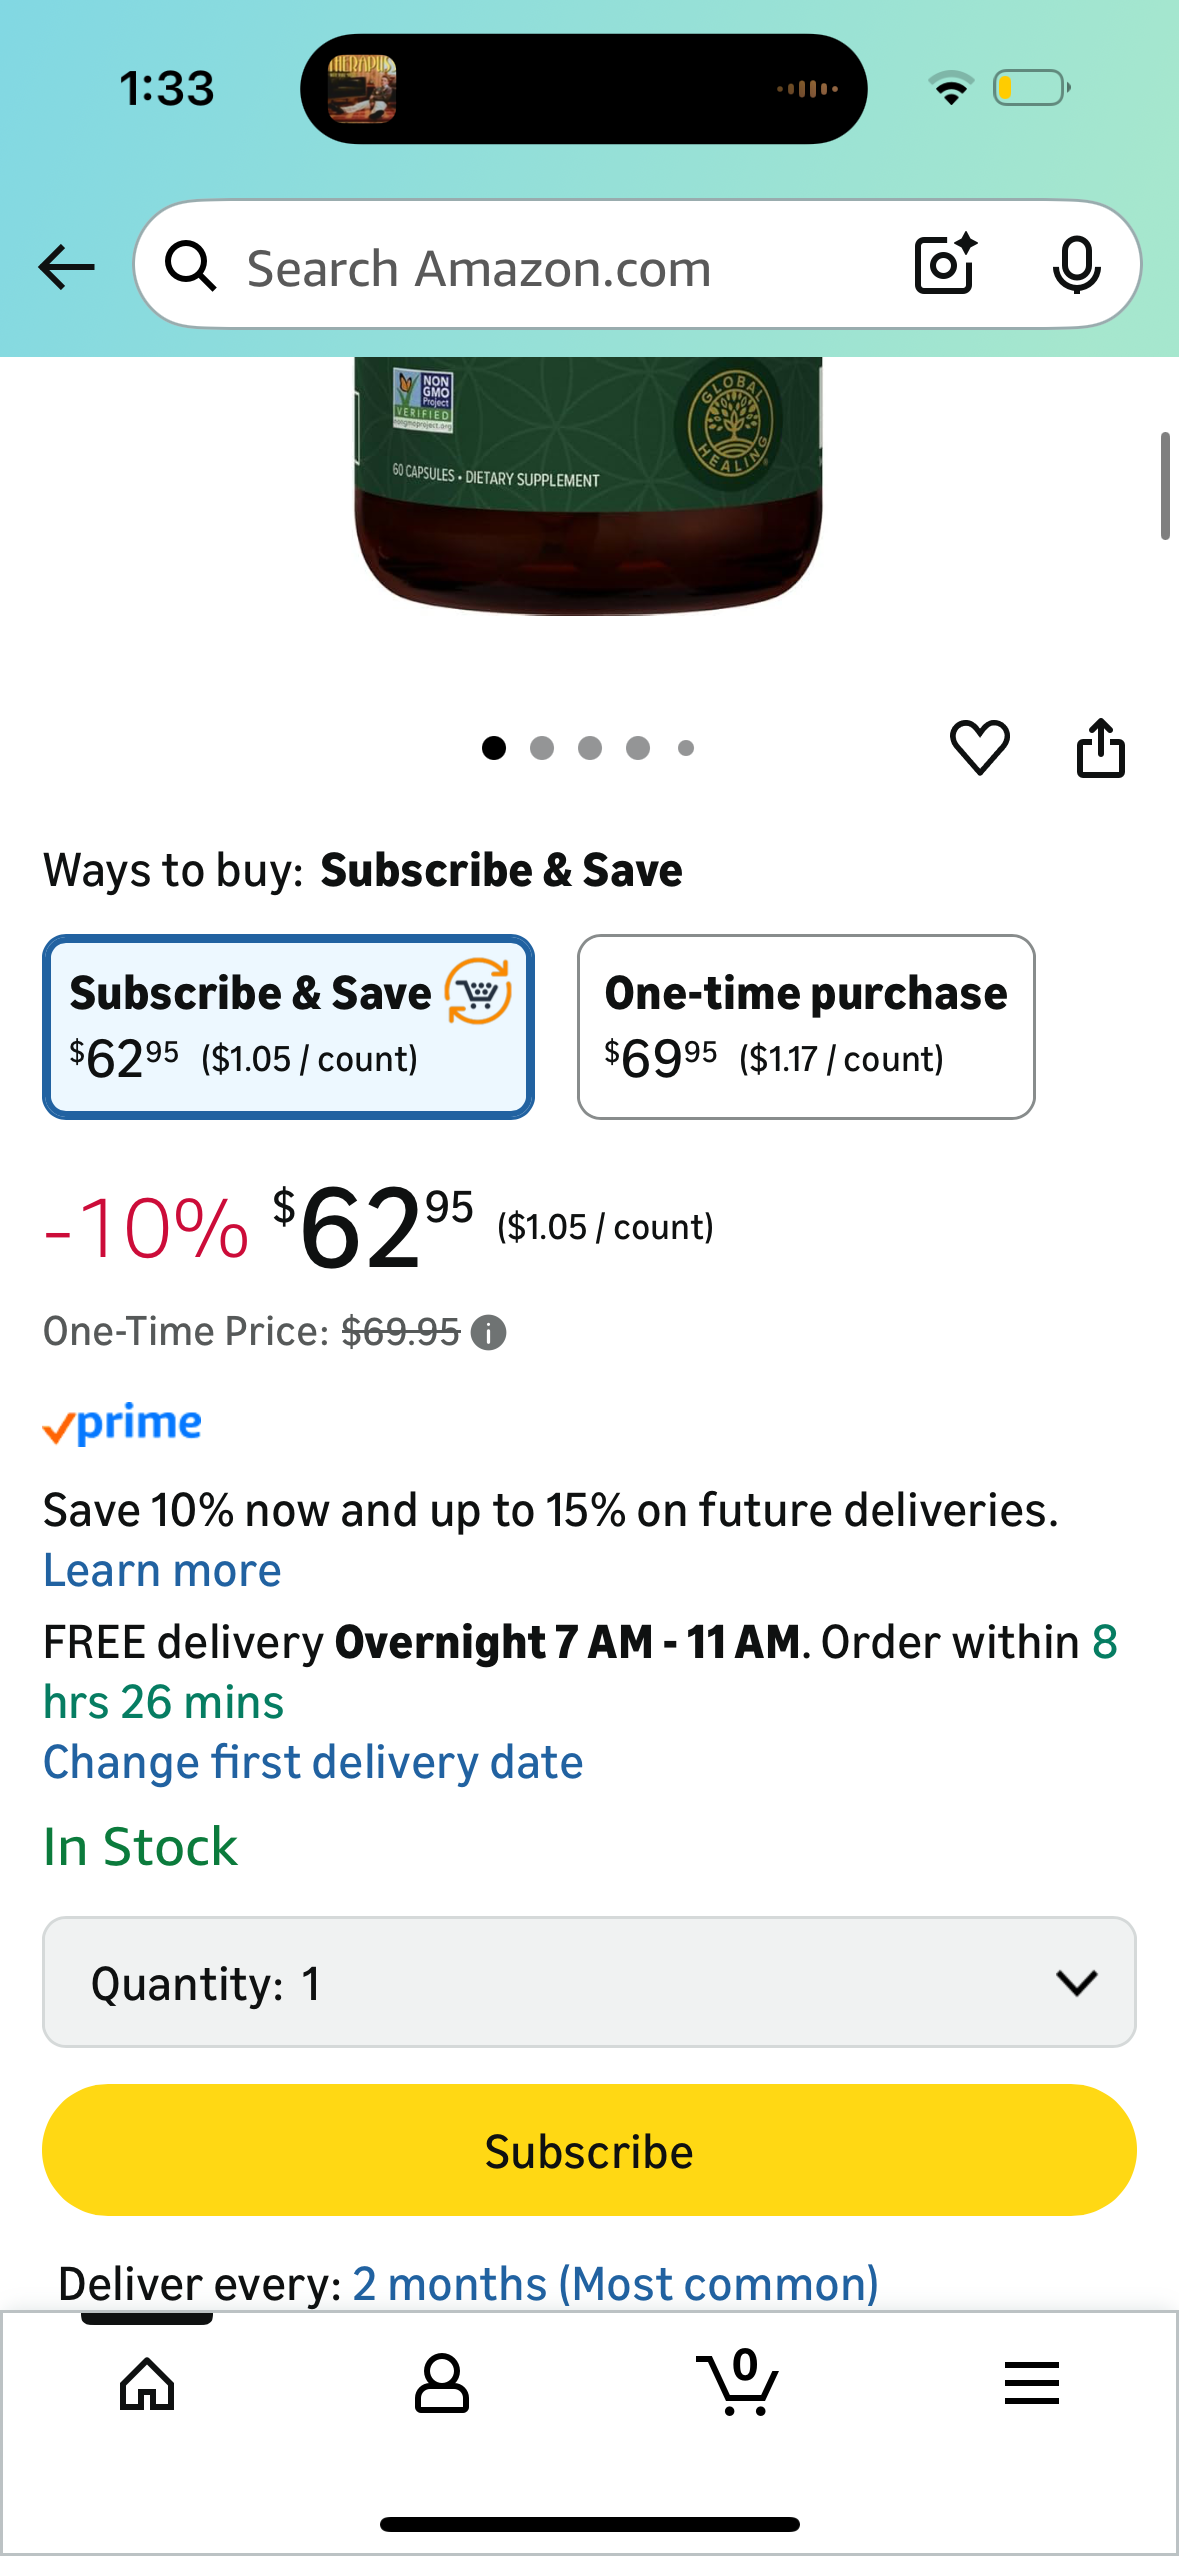Open camera lens search icon
Viewport: 1179px width, 2556px height.
(944, 265)
